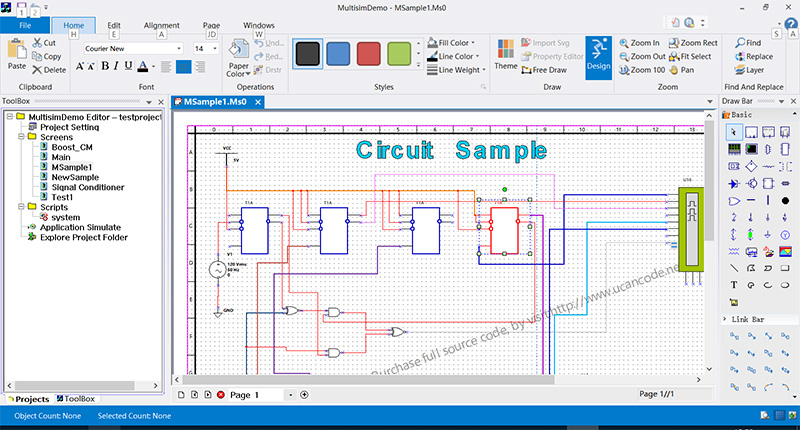Screen dimensions: 800x430
Task: Open Signal Conditioner screen in tree
Action: (x=88, y=187)
